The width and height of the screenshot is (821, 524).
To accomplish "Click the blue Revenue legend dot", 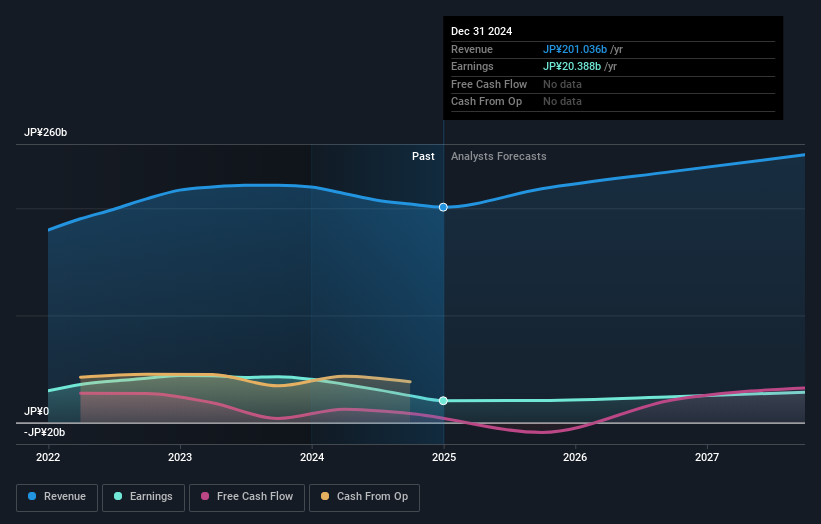I will [x=32, y=496].
